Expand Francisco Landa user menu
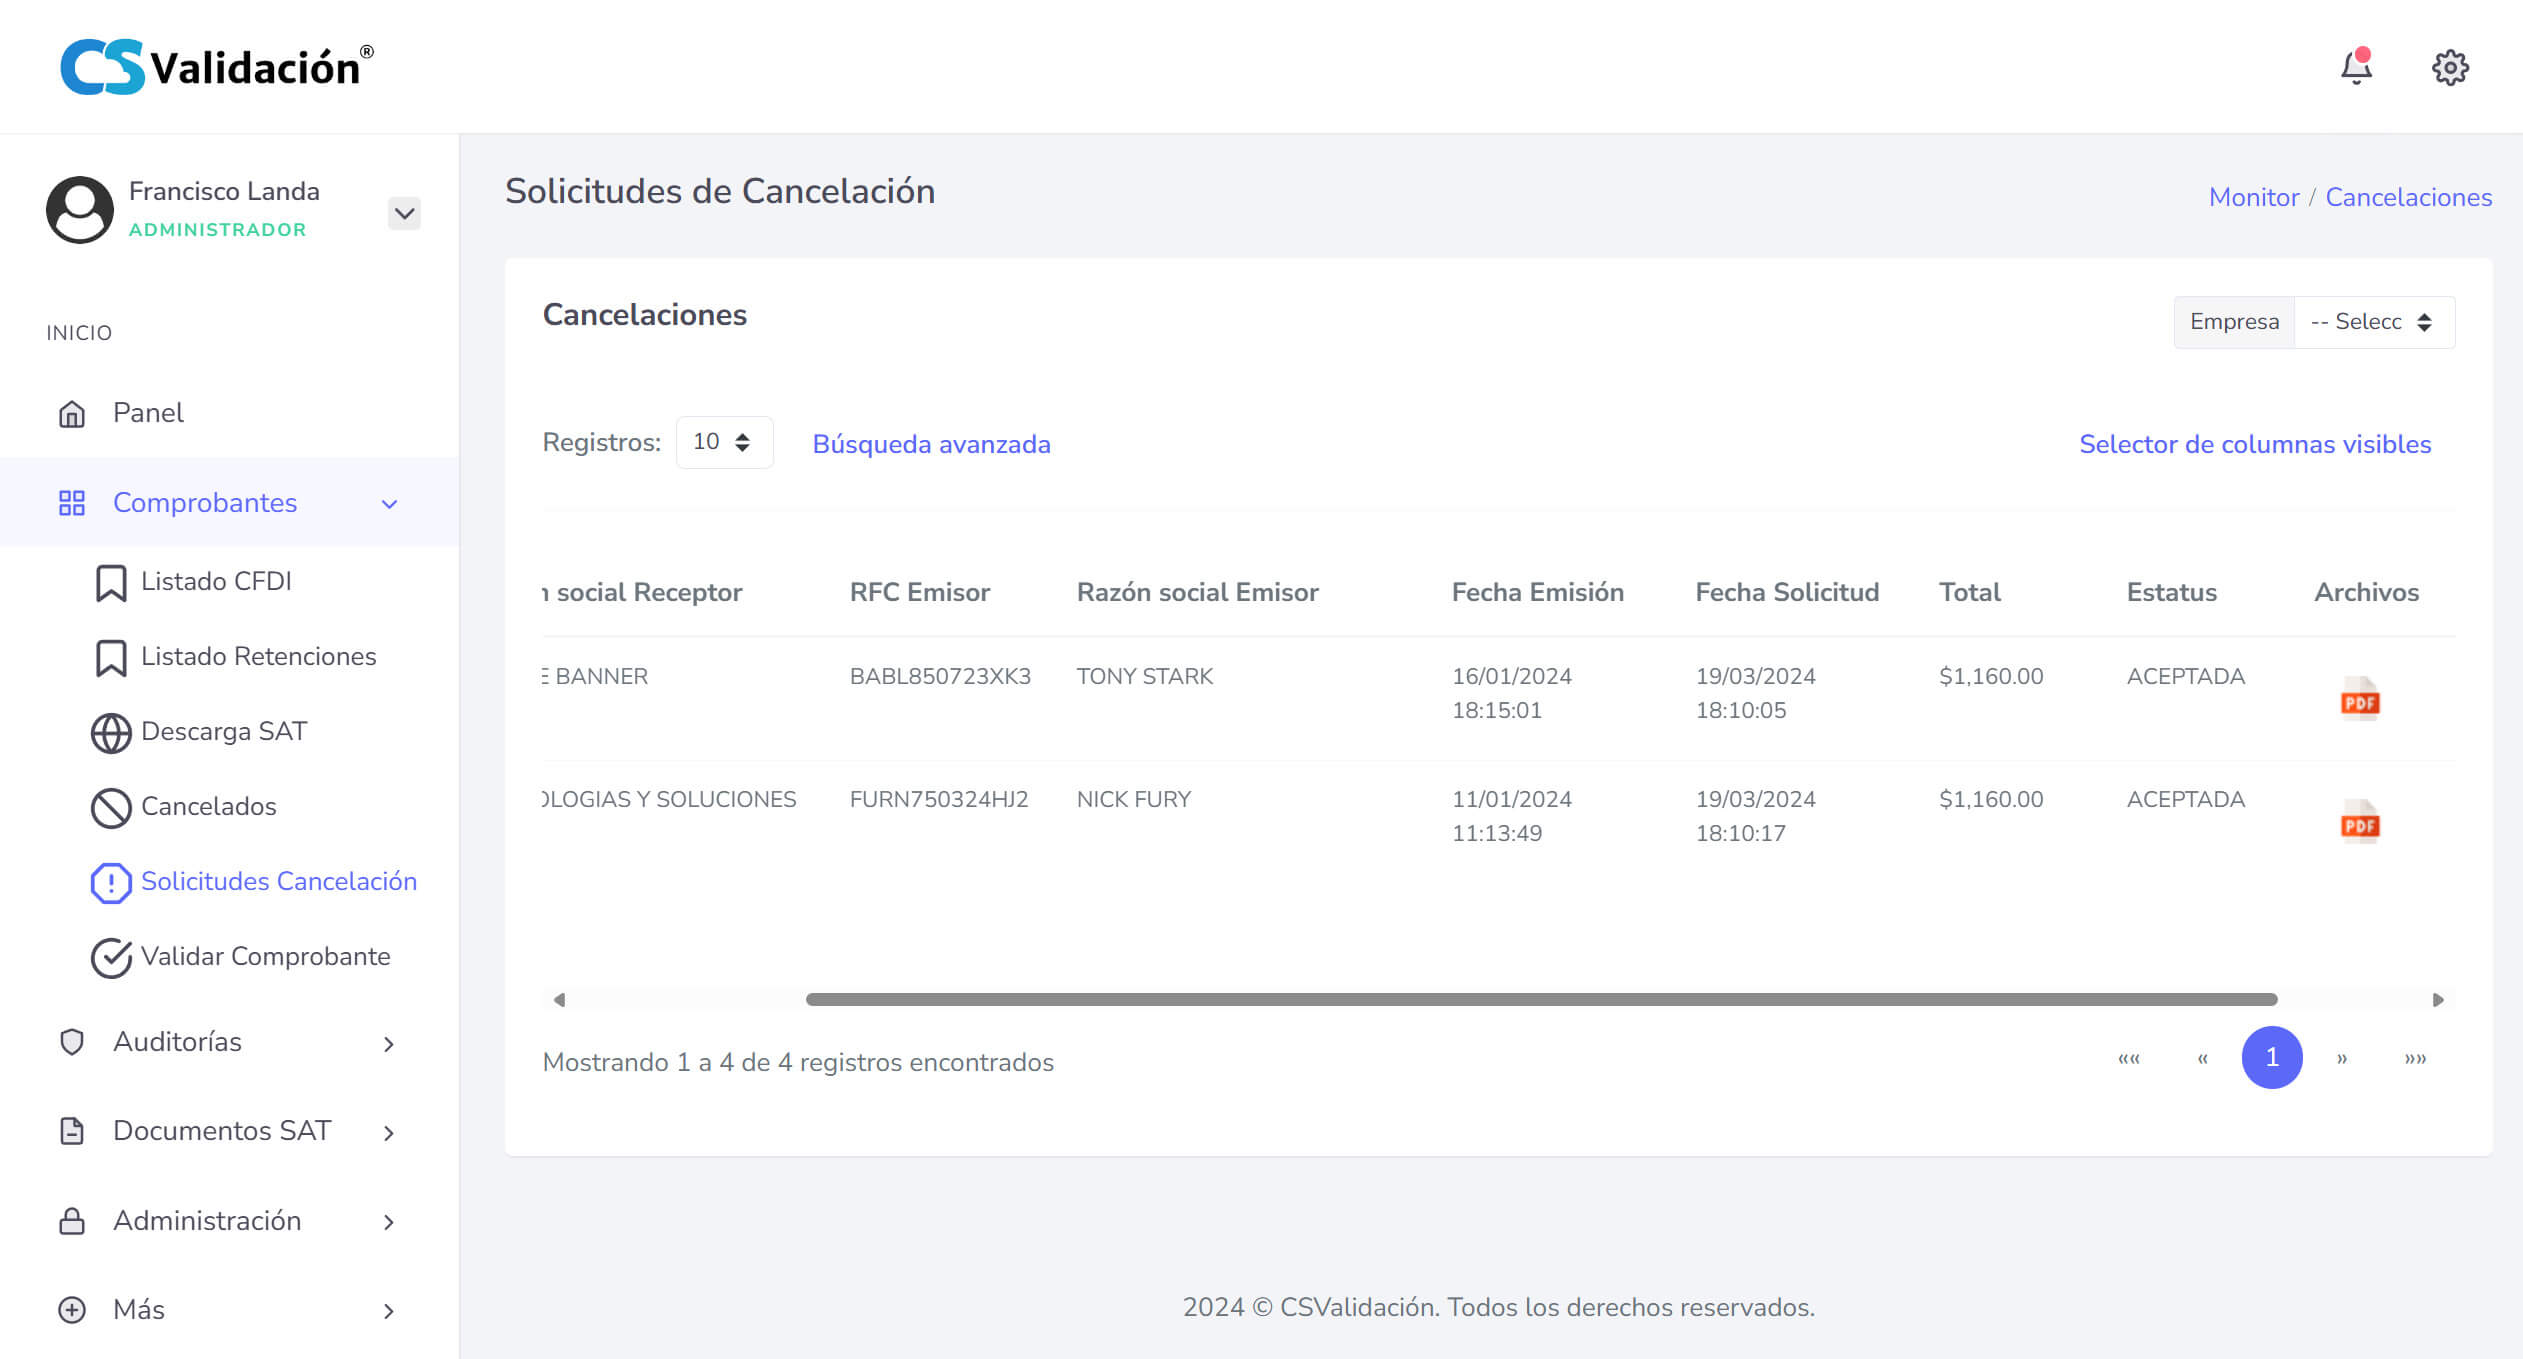Screen dimensions: 2523x1359 404,213
